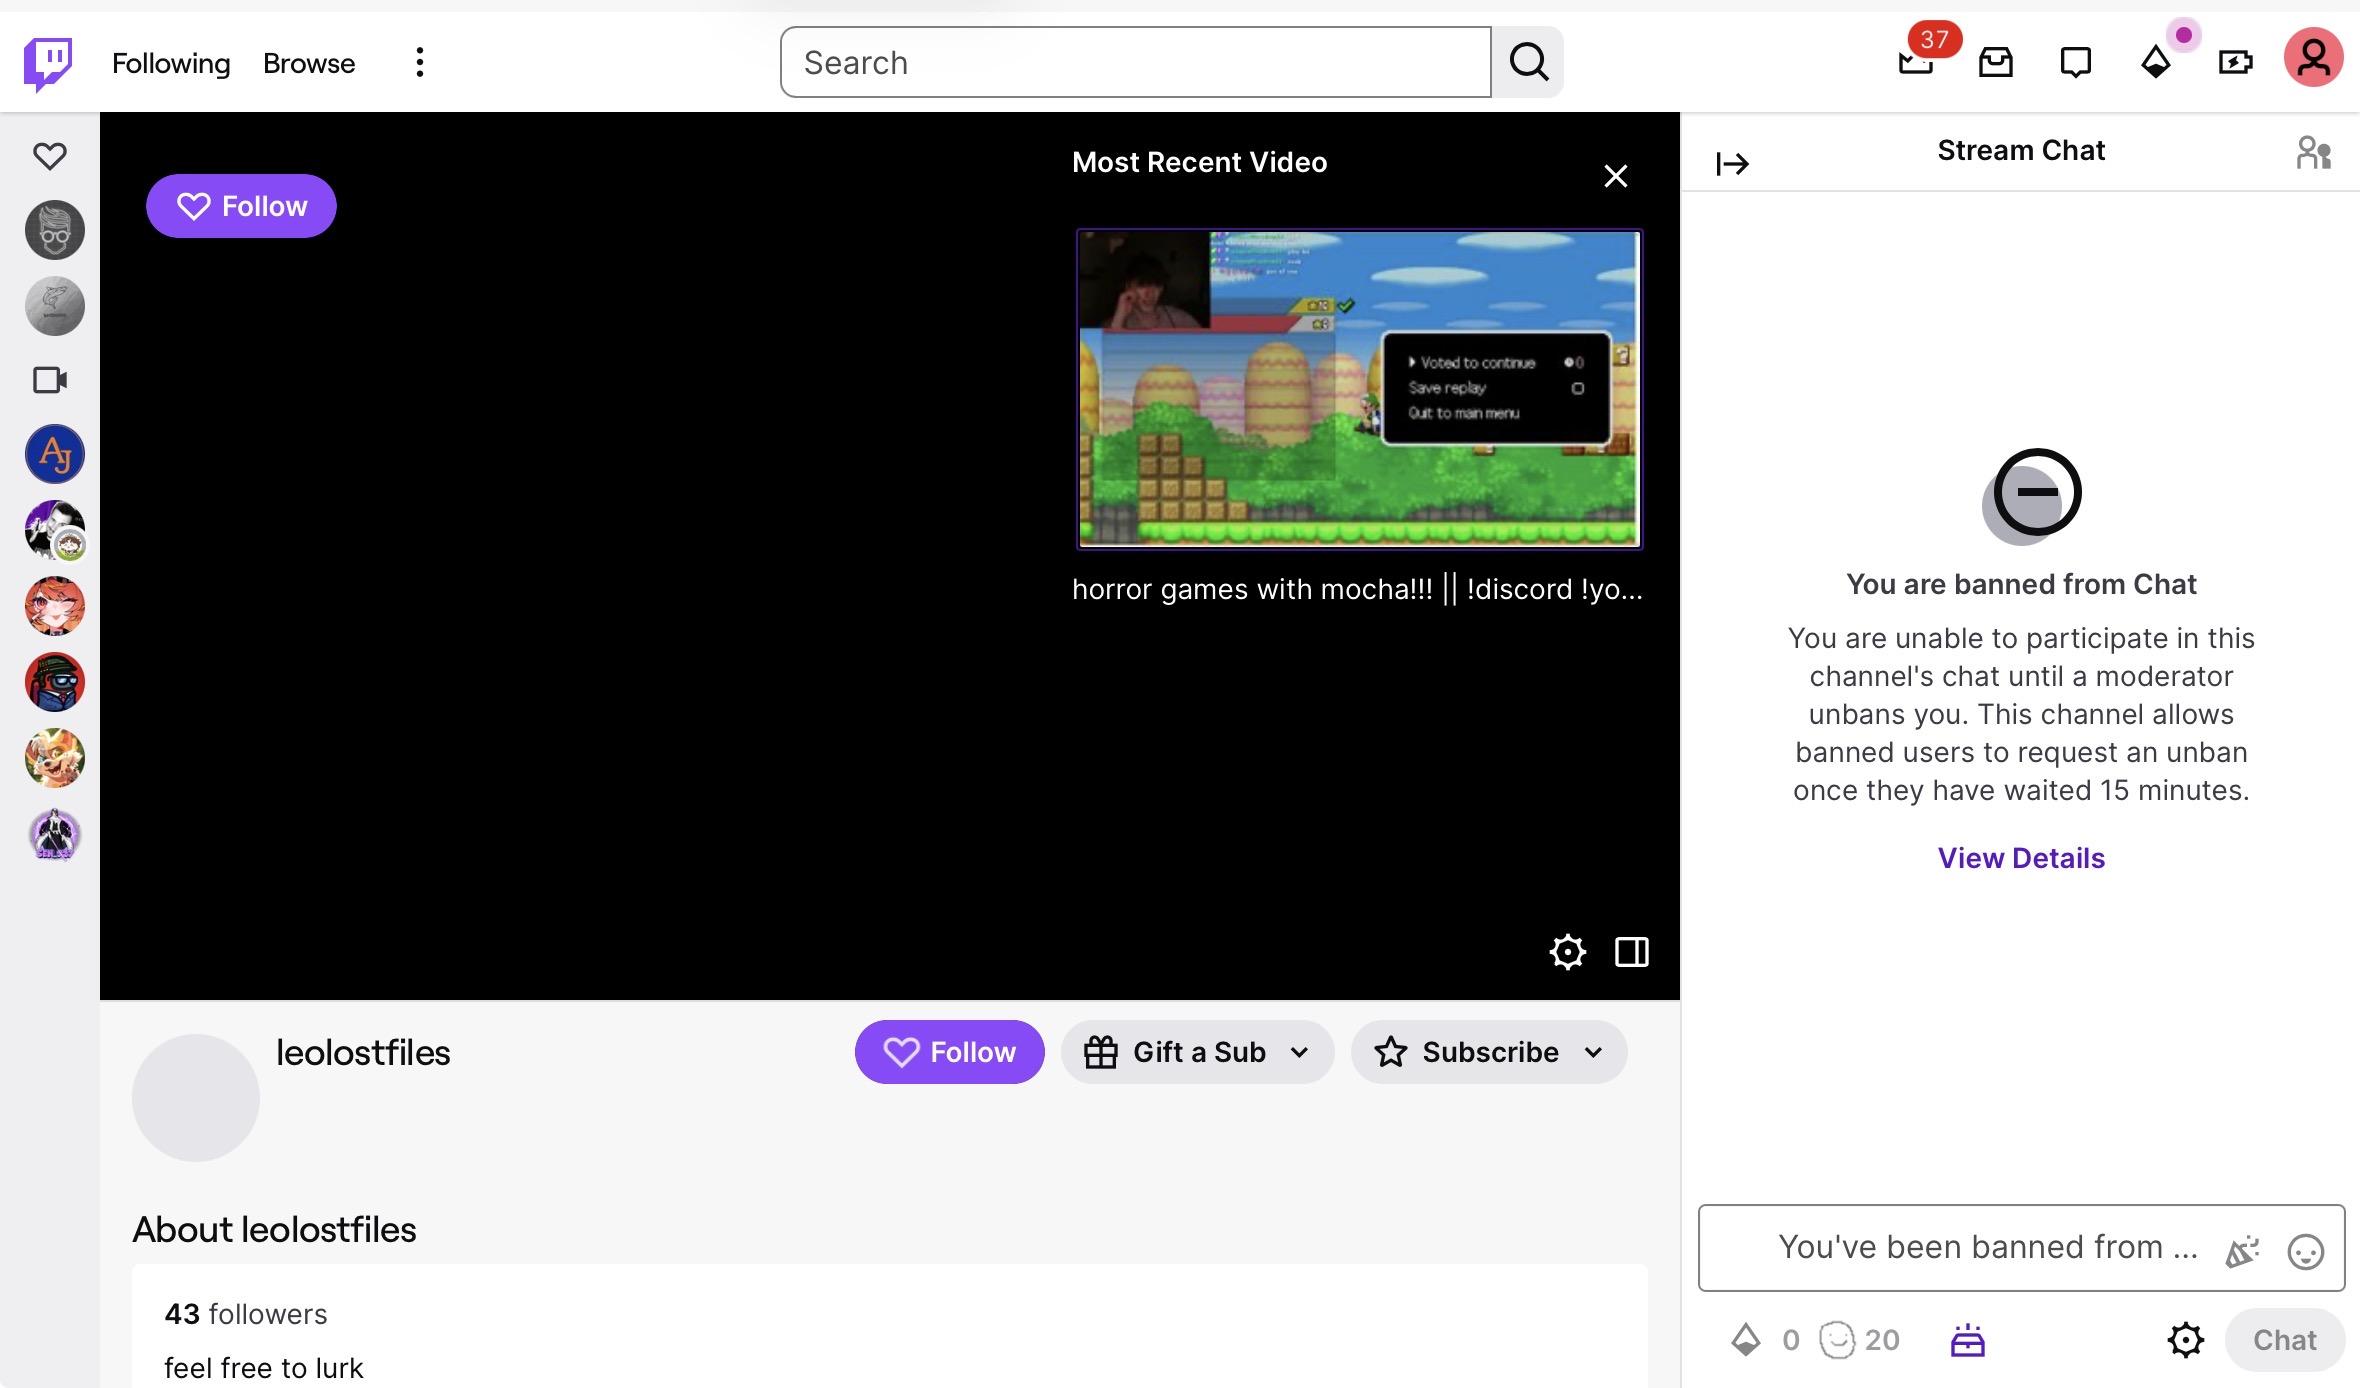The width and height of the screenshot is (2360, 1388).
Task: Open the Browse page
Action: click(309, 63)
